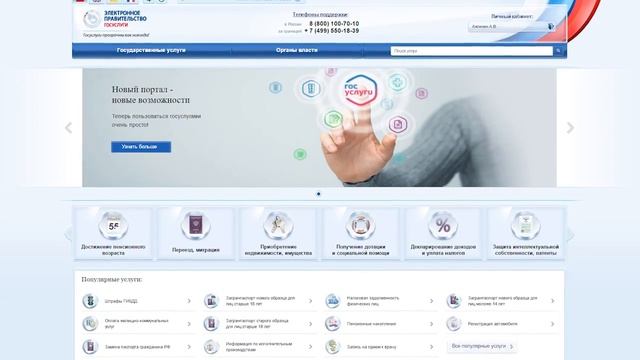Viewport: 640px width, 360px height.
Task: Open the Штрафы ГИБДД service link
Action: click(121, 301)
